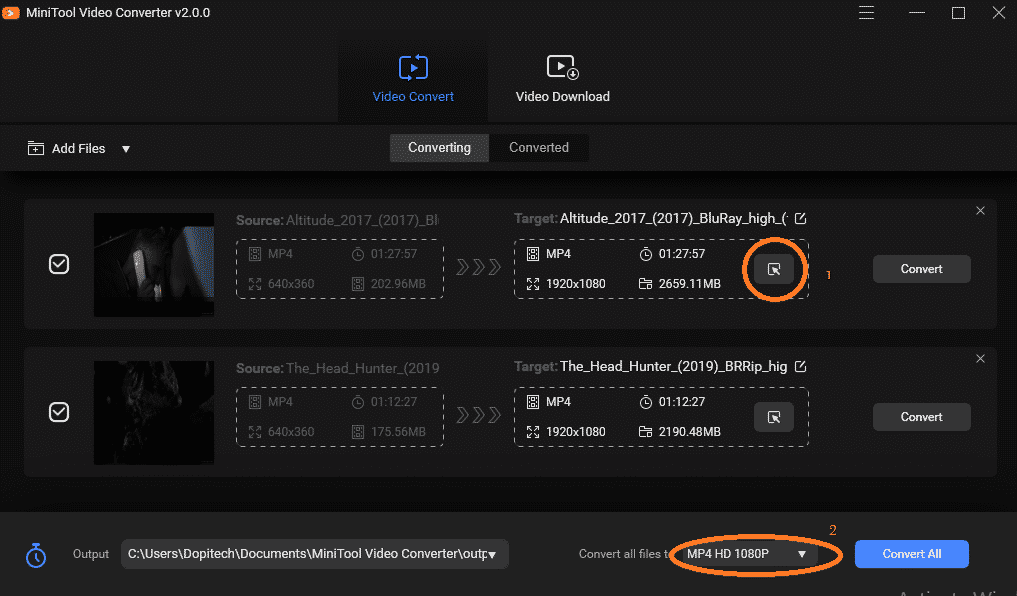Click the X to remove The_Head_Hunter video
Image resolution: width=1017 pixels, height=596 pixels.
(980, 358)
